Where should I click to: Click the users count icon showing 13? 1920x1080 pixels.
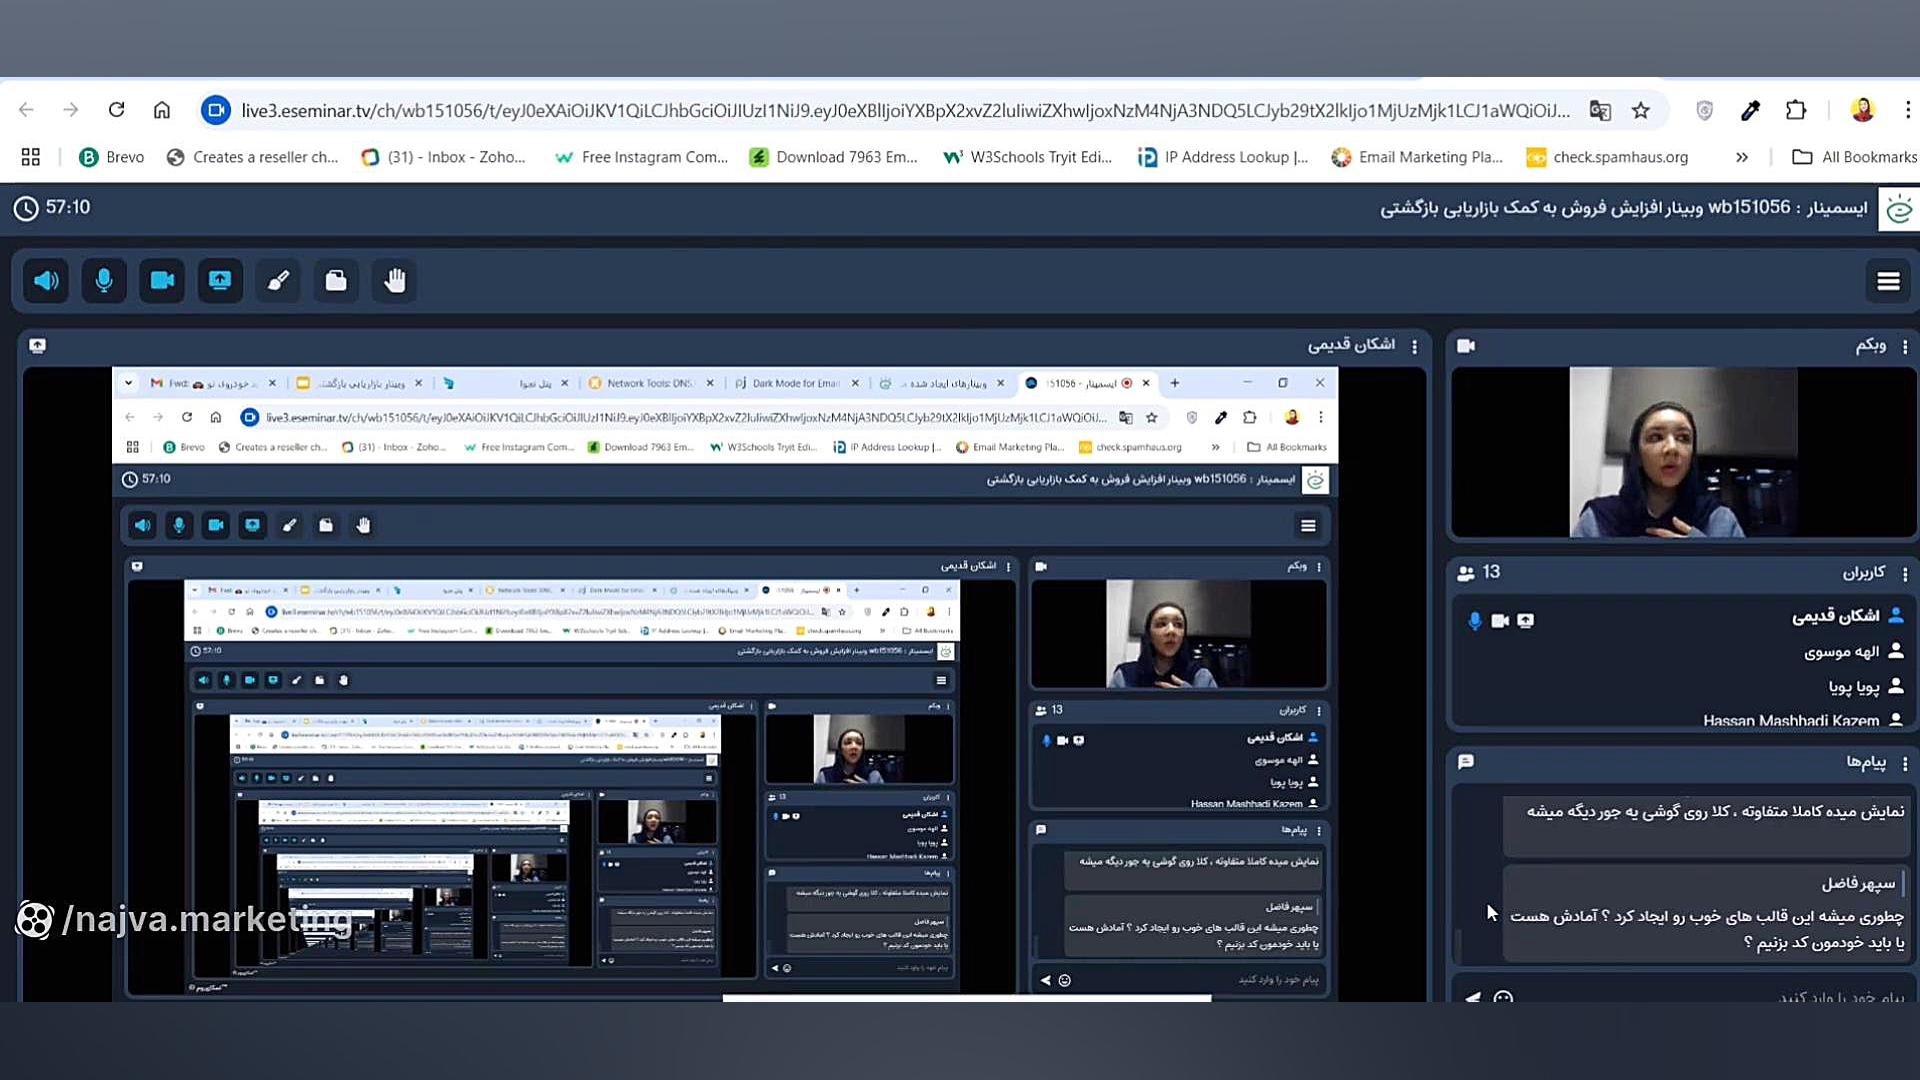1466,573
